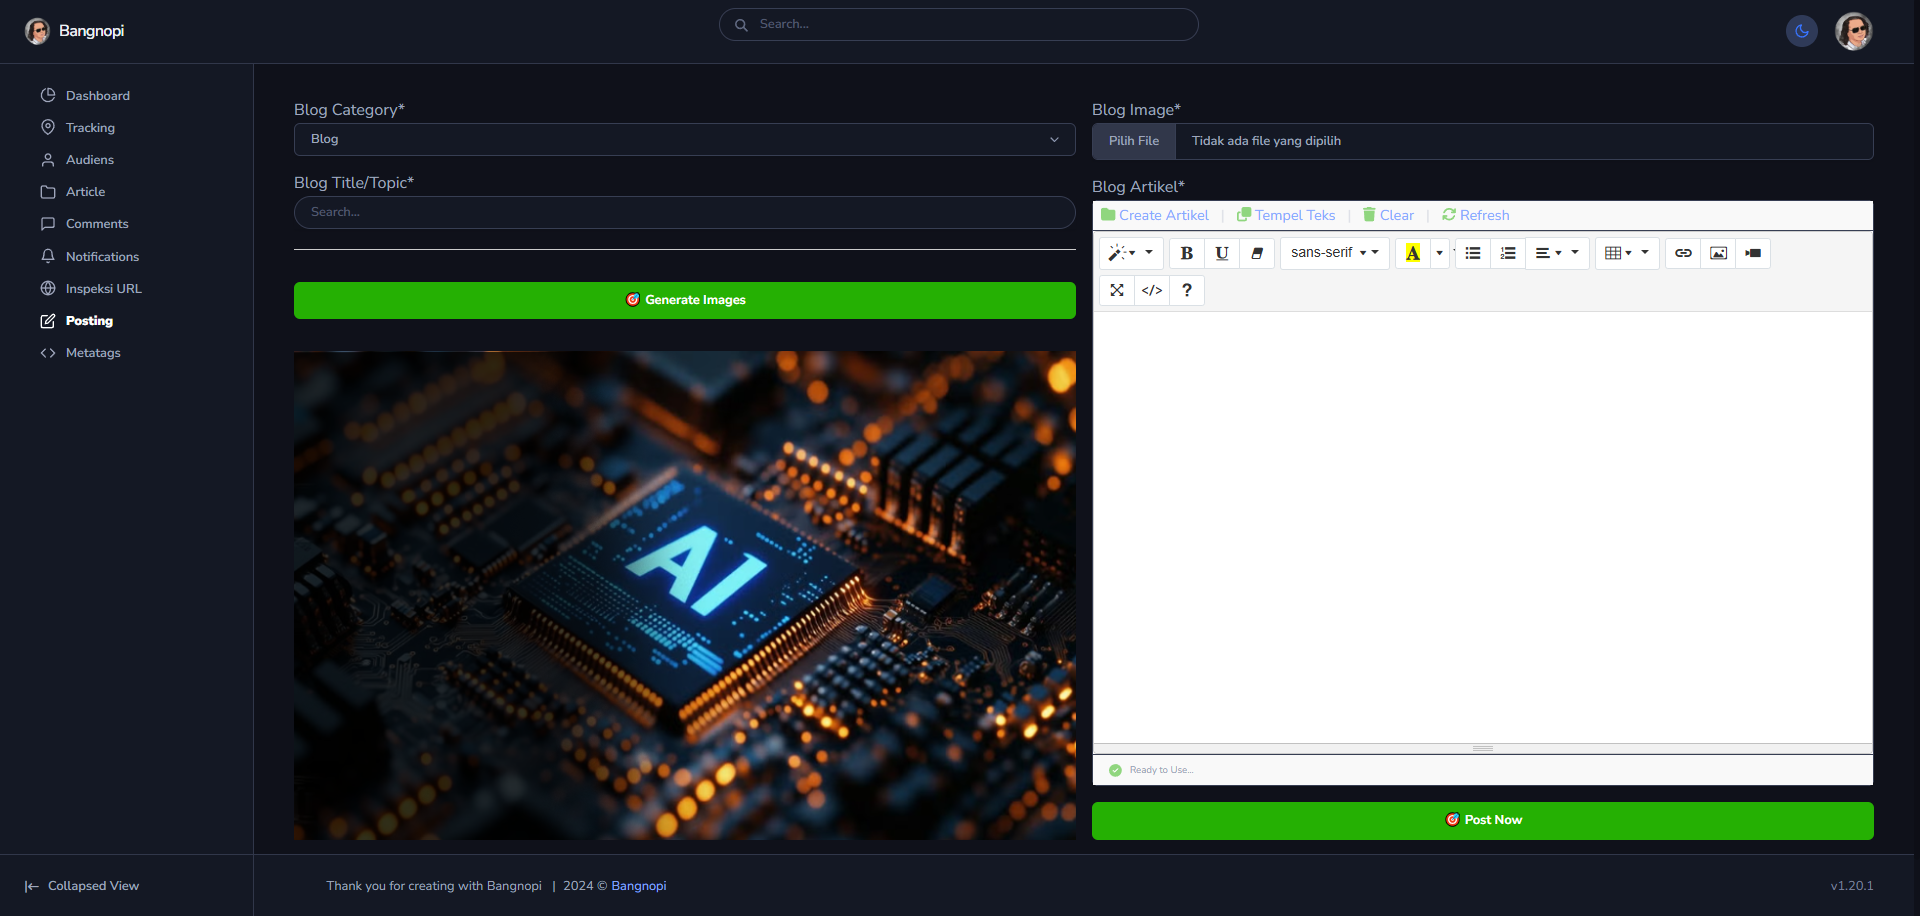
Task: Click the Blog Title/Topic input field
Action: point(684,212)
